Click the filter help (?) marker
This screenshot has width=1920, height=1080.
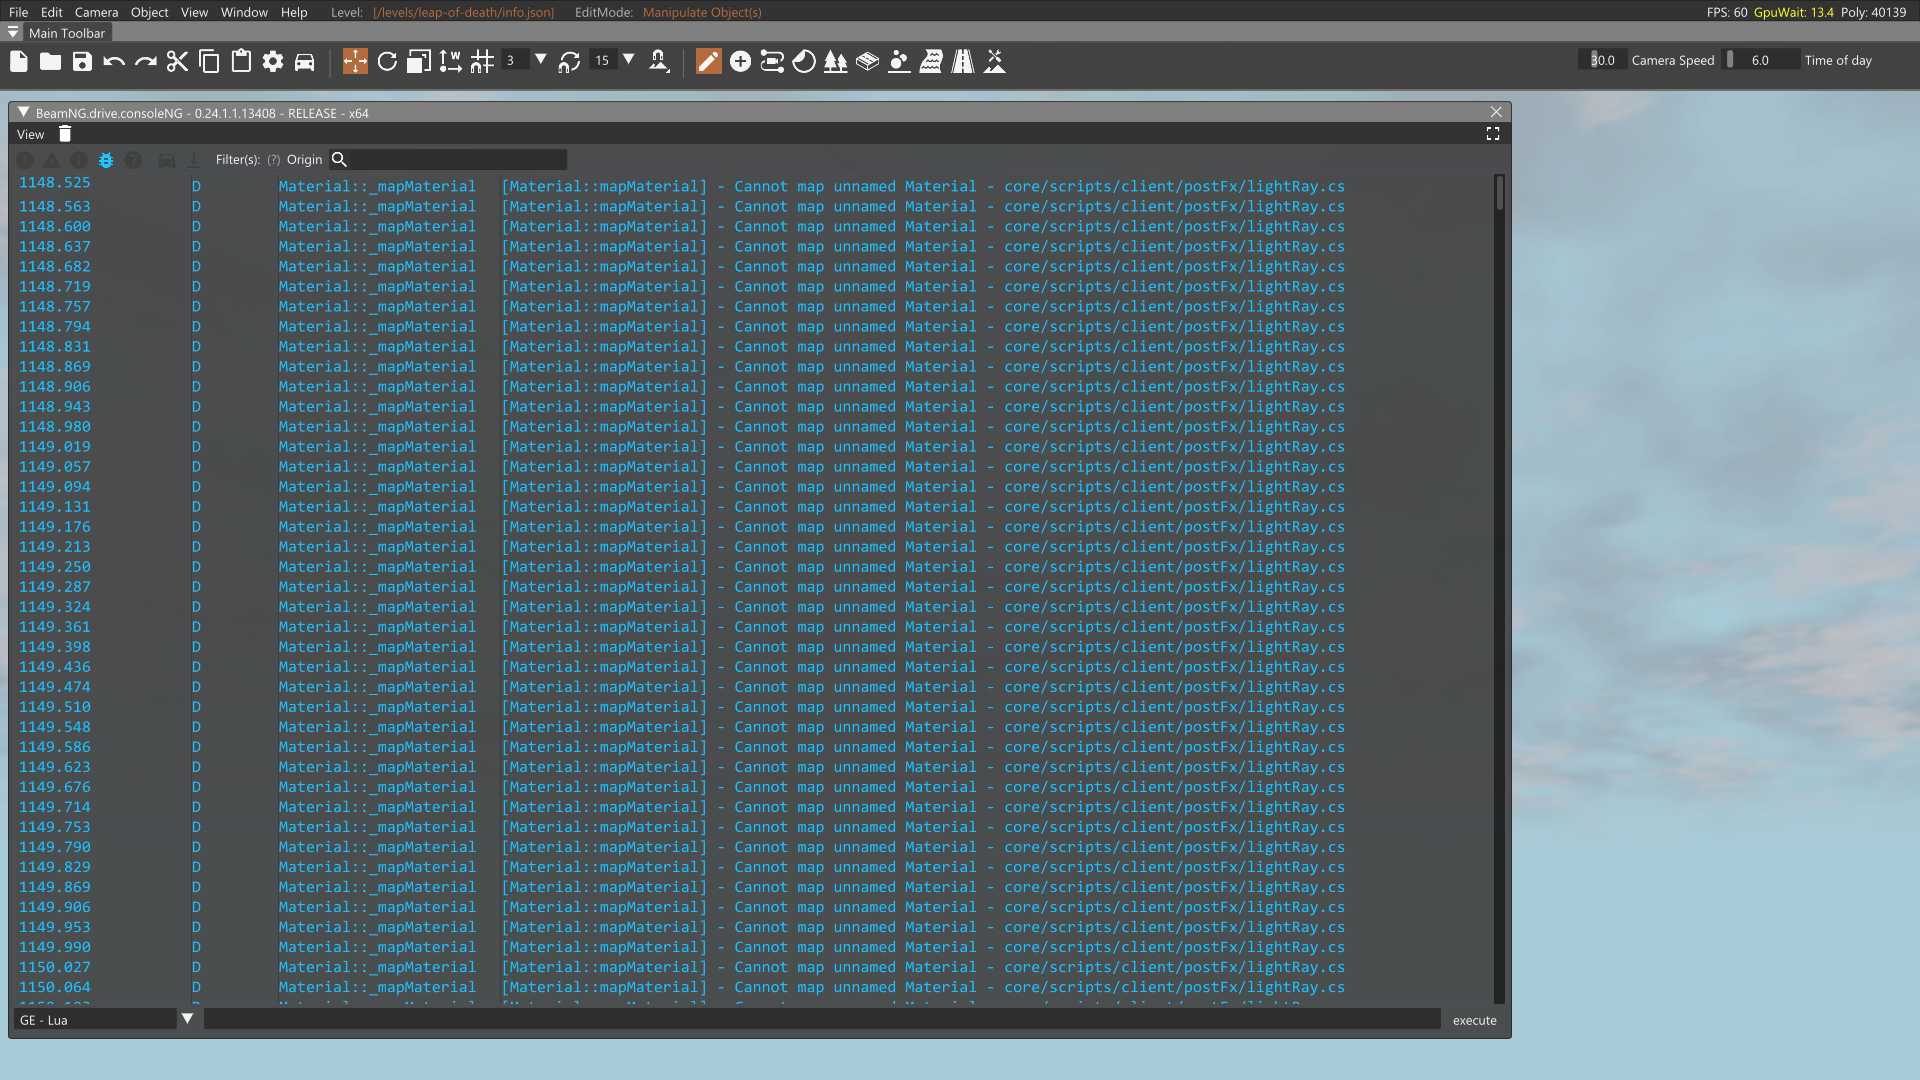(273, 160)
